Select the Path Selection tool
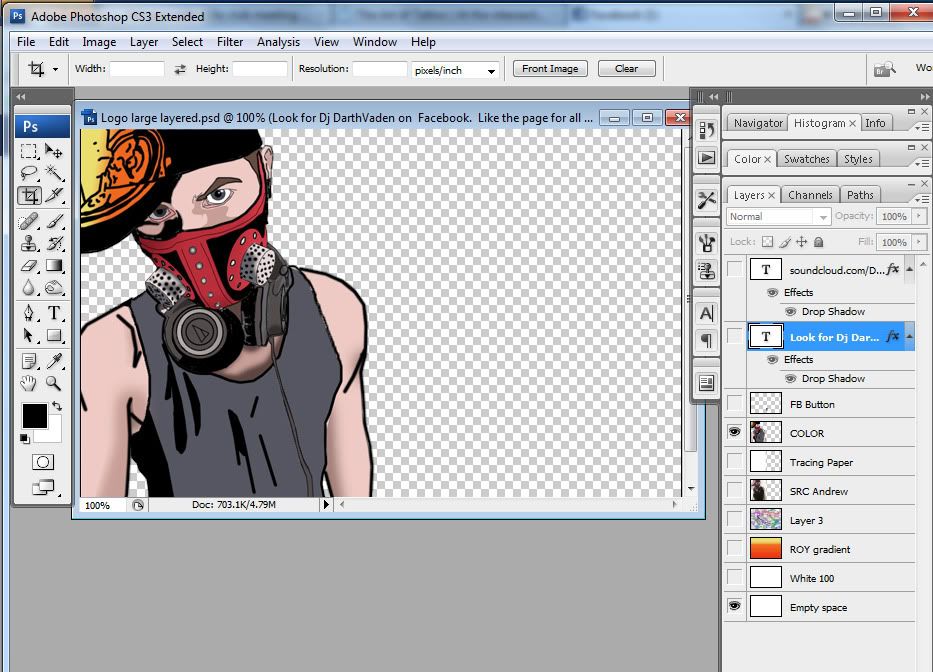The image size is (933, 672). tap(29, 336)
